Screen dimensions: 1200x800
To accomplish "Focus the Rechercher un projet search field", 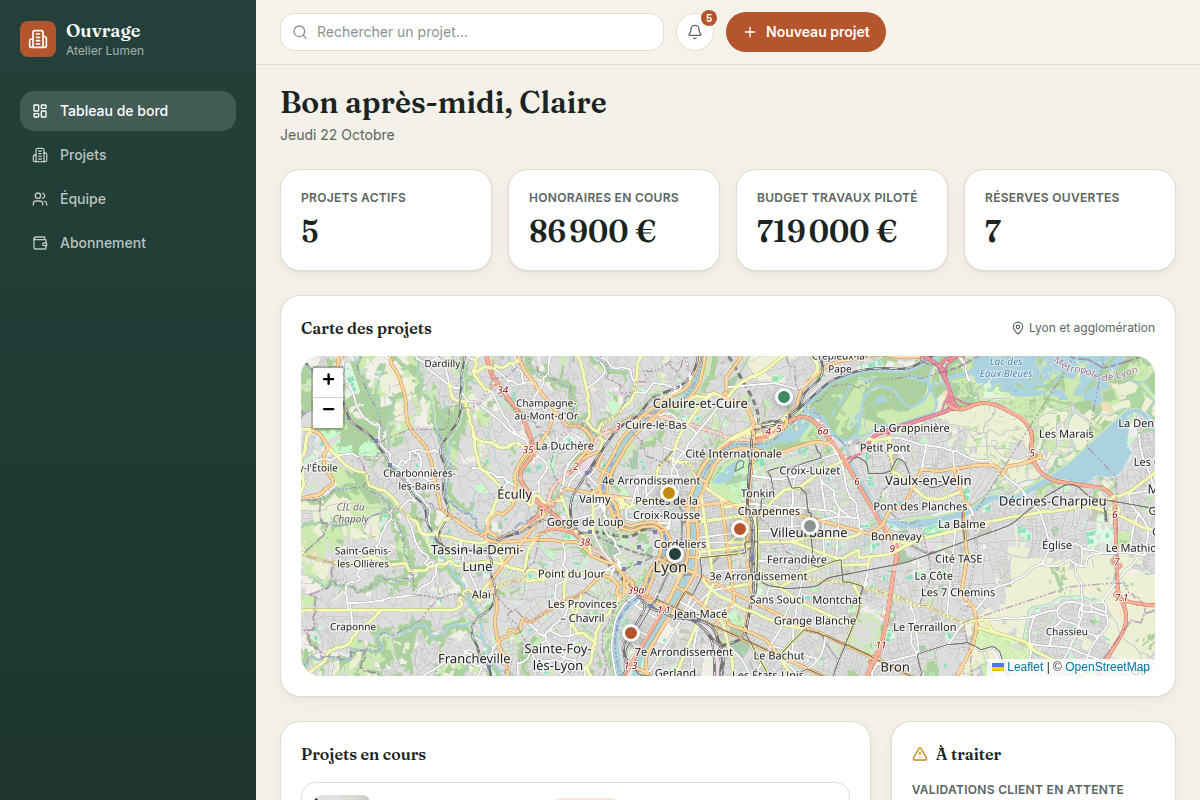I will pos(472,32).
